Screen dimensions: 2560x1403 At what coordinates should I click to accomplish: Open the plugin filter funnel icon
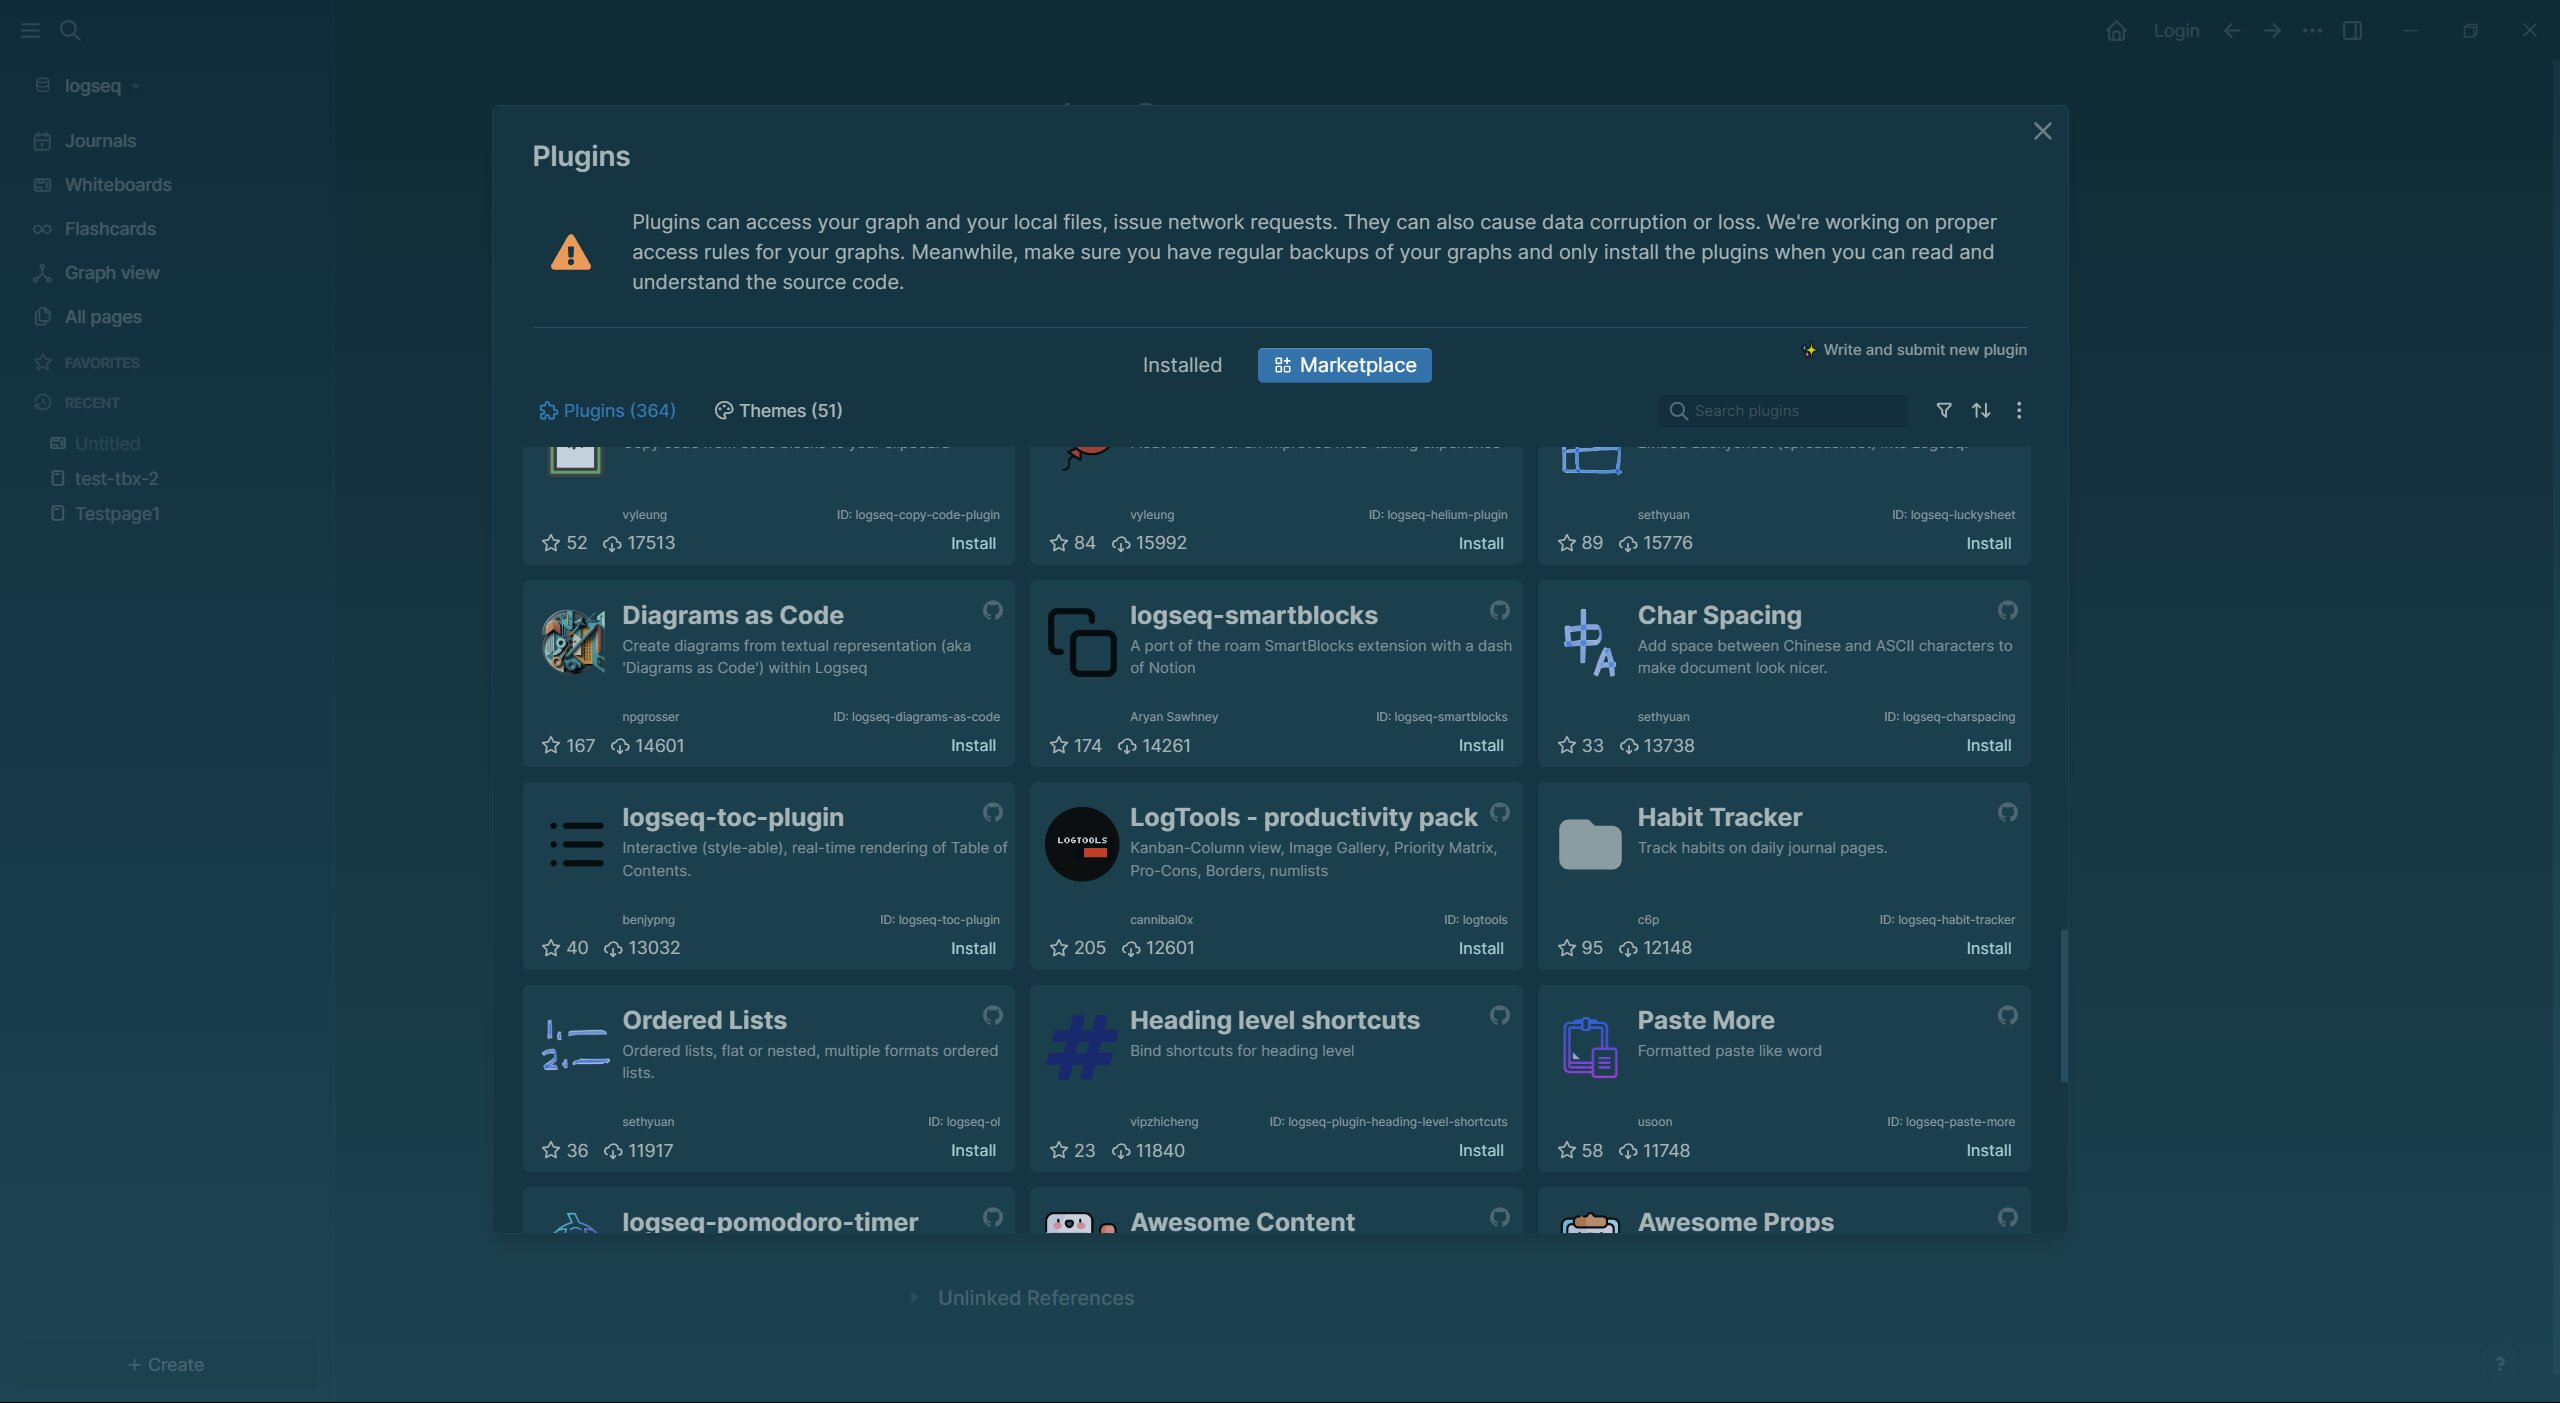tap(1943, 410)
